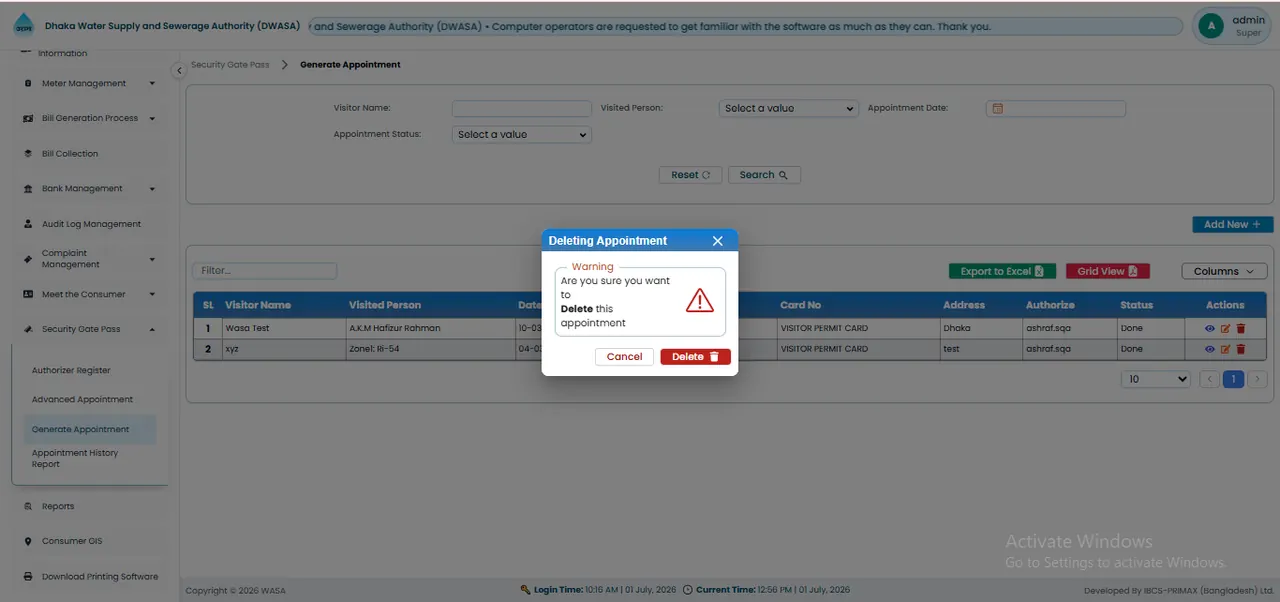The image size is (1280, 602).
Task: Click the Complaint Management sidebar icon
Action: point(28,259)
